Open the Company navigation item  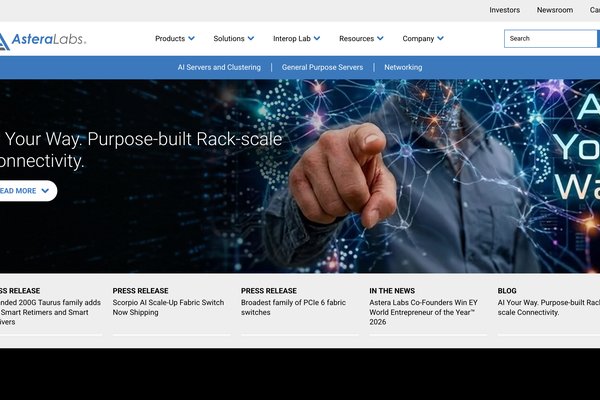(418, 38)
